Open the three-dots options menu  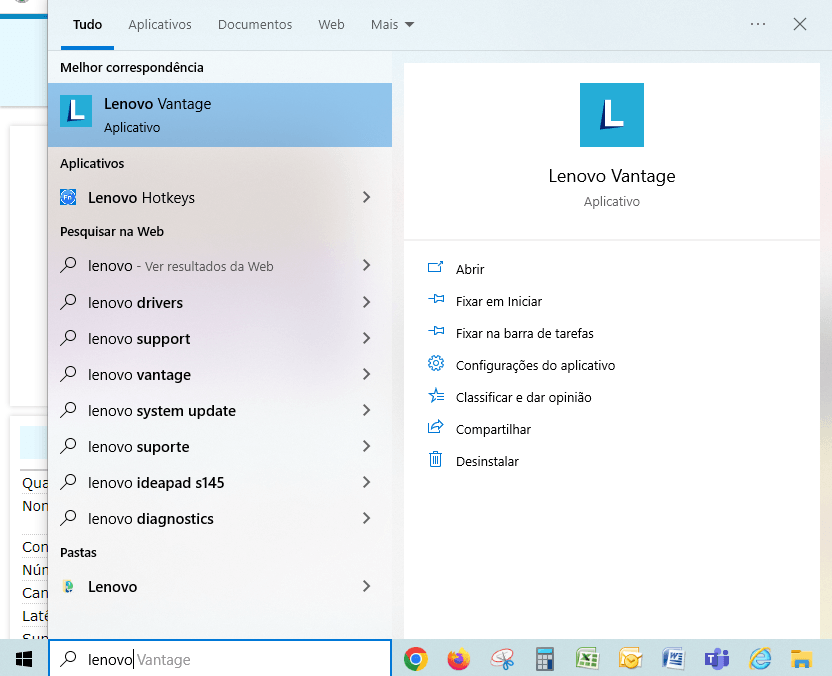coord(758,24)
